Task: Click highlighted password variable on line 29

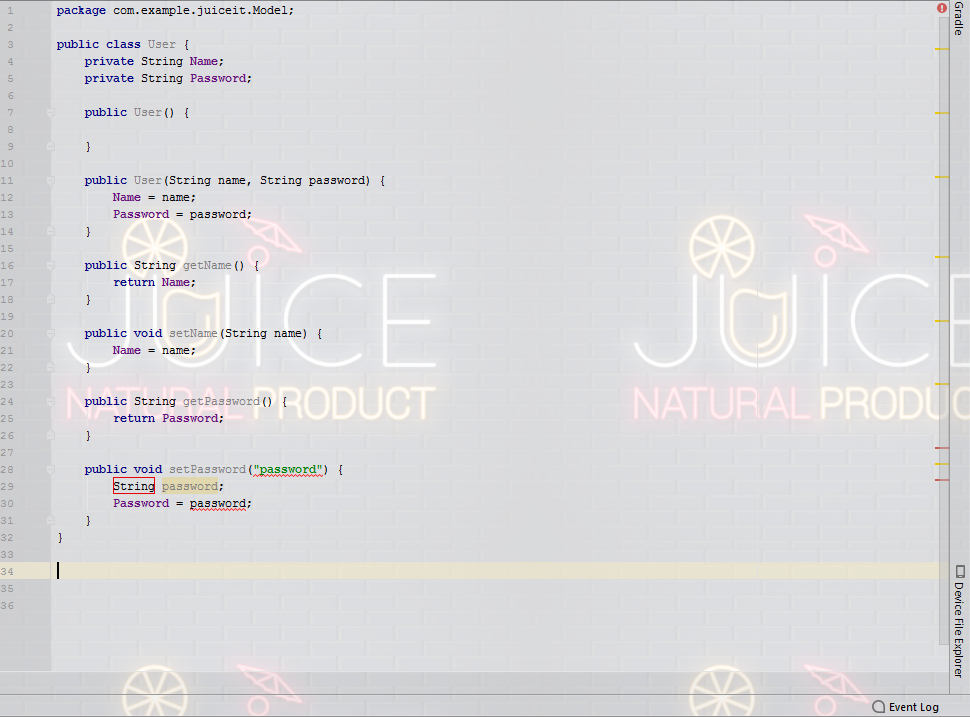Action: coord(190,486)
